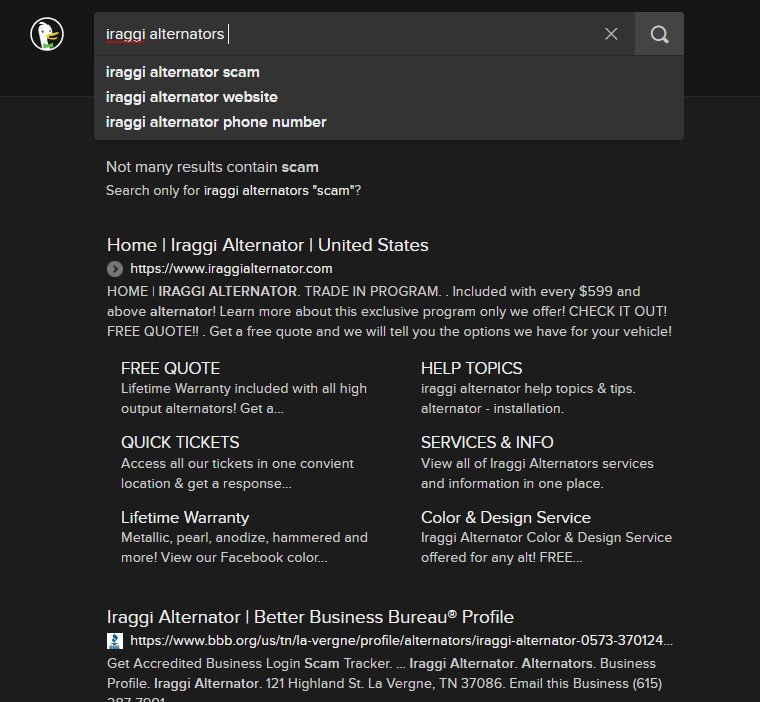760x702 pixels.
Task: Open the bbb.org la-vergne profile URL
Action: tap(401, 640)
